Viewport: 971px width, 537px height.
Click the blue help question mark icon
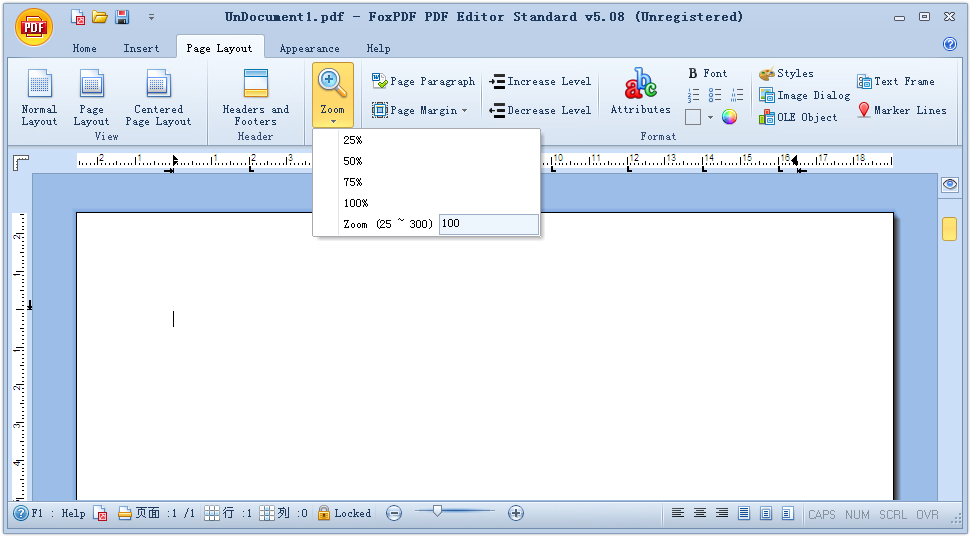[x=950, y=44]
